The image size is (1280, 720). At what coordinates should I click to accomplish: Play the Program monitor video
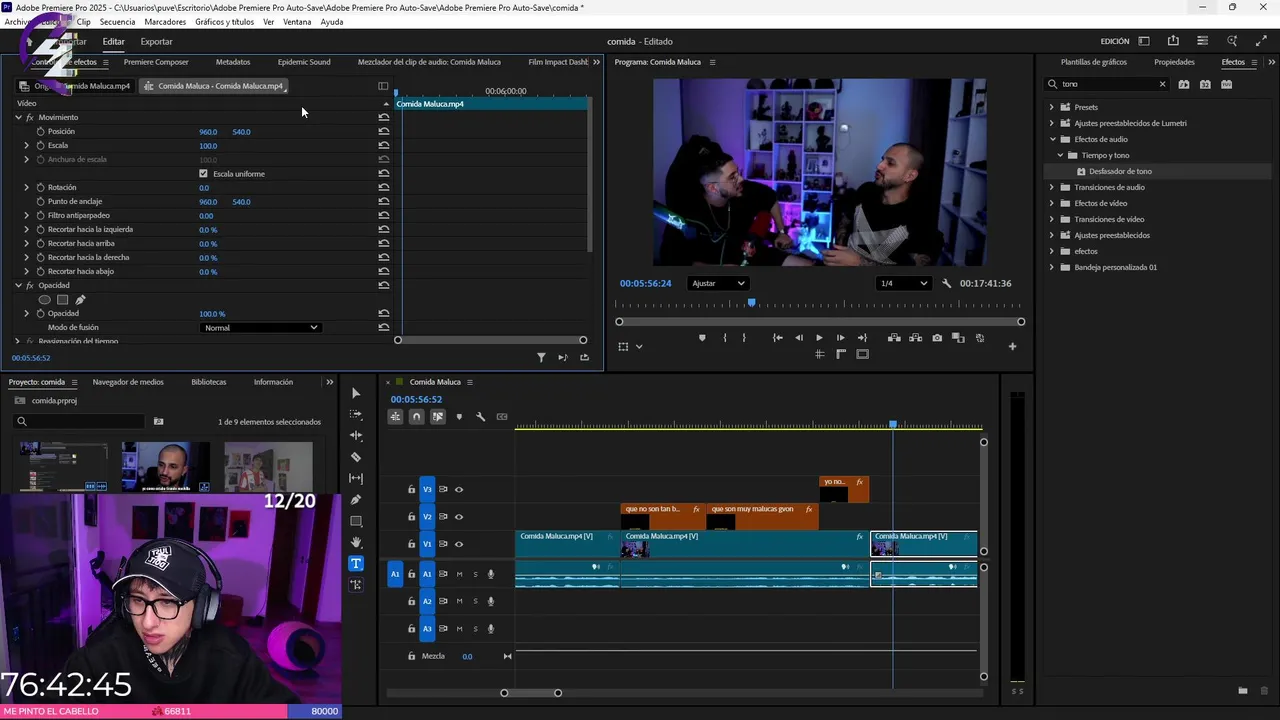click(819, 338)
